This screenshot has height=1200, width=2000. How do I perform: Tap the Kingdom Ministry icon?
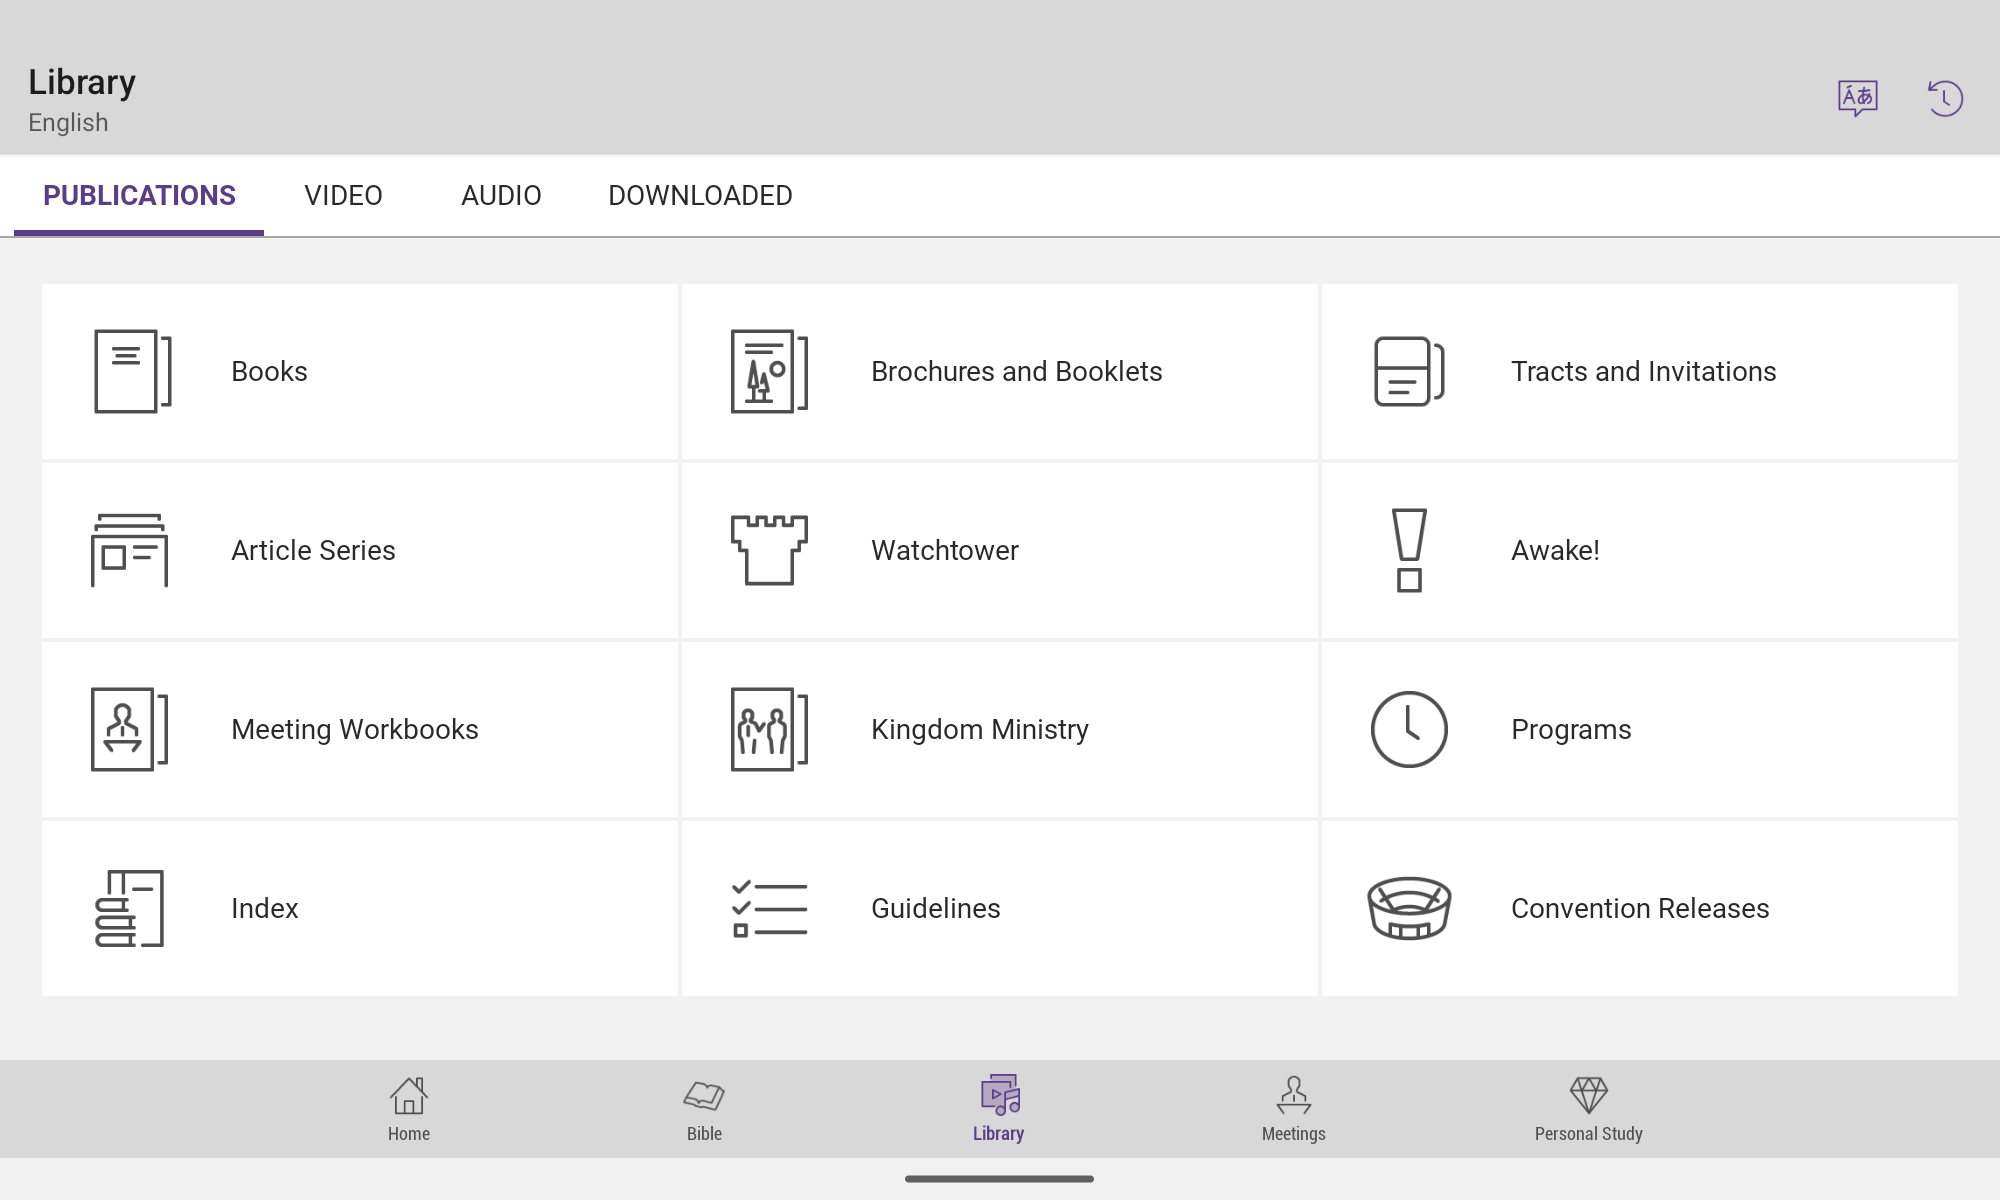coord(769,729)
